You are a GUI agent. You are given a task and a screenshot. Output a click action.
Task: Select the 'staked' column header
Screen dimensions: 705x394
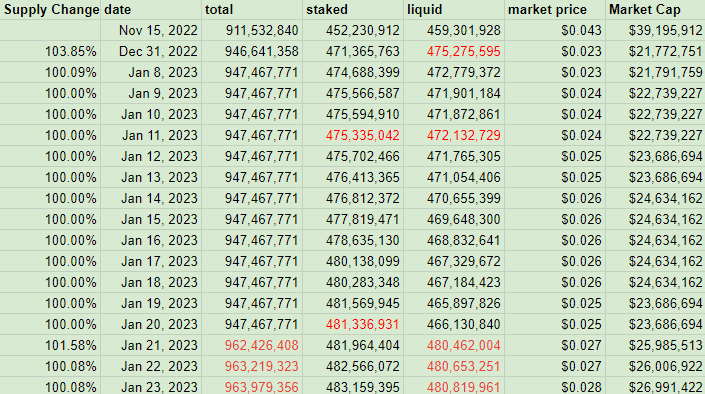point(353,9)
